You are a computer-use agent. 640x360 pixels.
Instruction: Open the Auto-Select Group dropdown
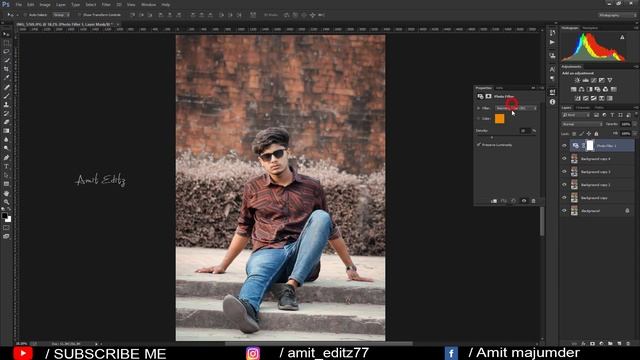click(x=61, y=15)
